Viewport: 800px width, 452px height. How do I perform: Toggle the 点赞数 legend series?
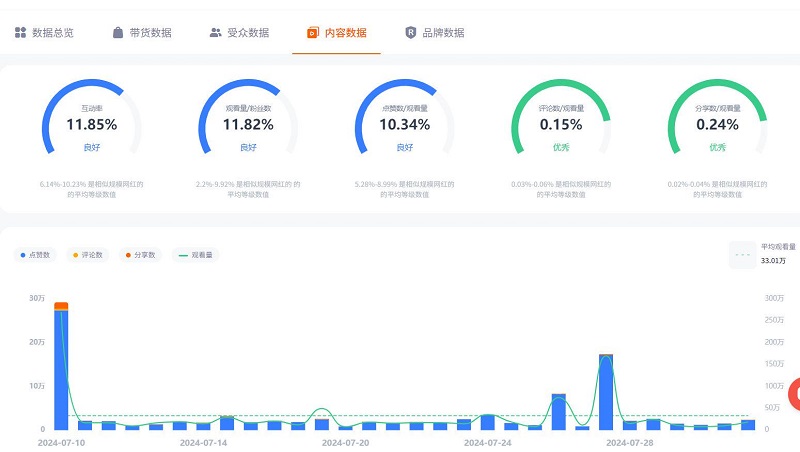[x=36, y=255]
